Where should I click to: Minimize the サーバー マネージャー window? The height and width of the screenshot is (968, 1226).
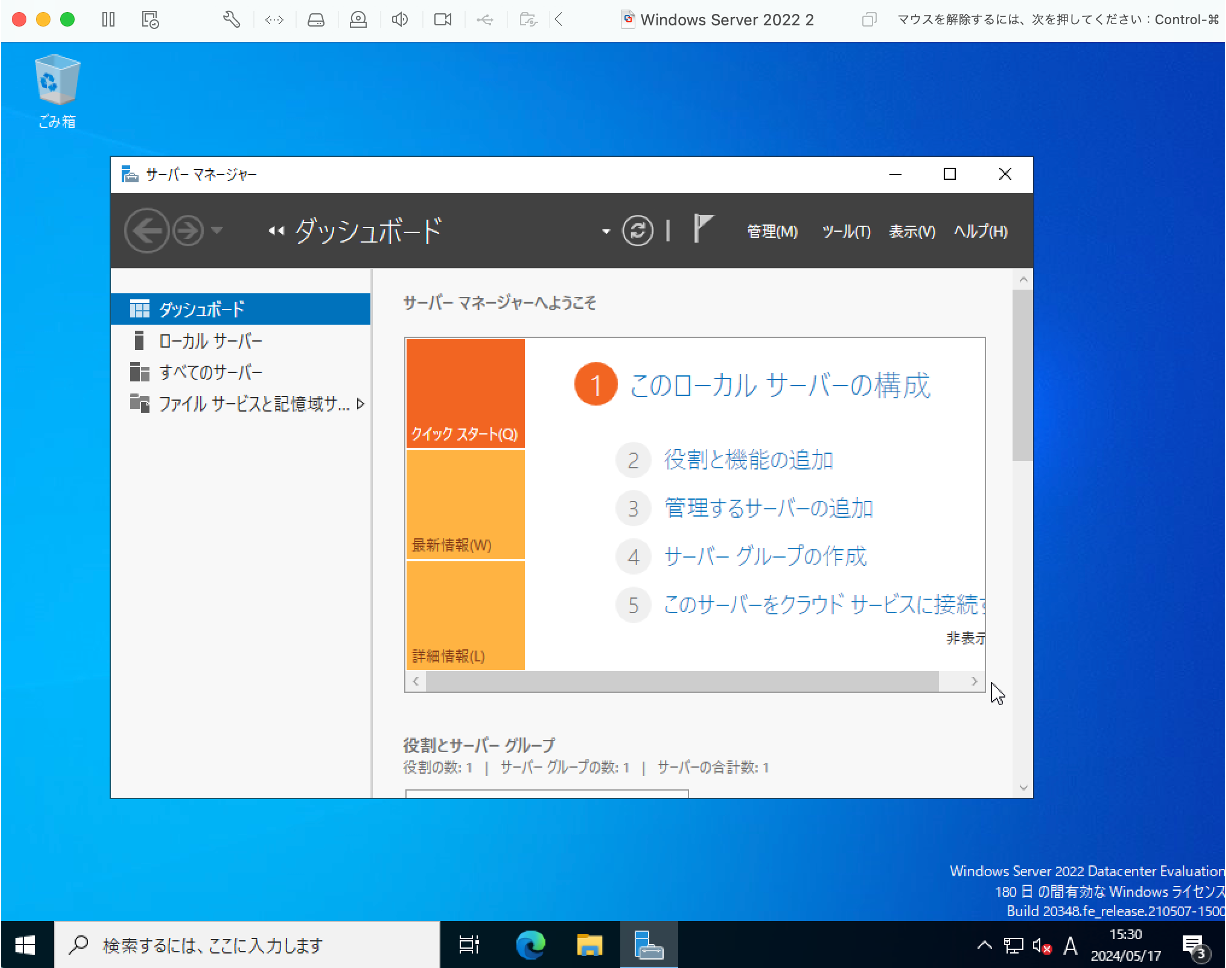[895, 174]
